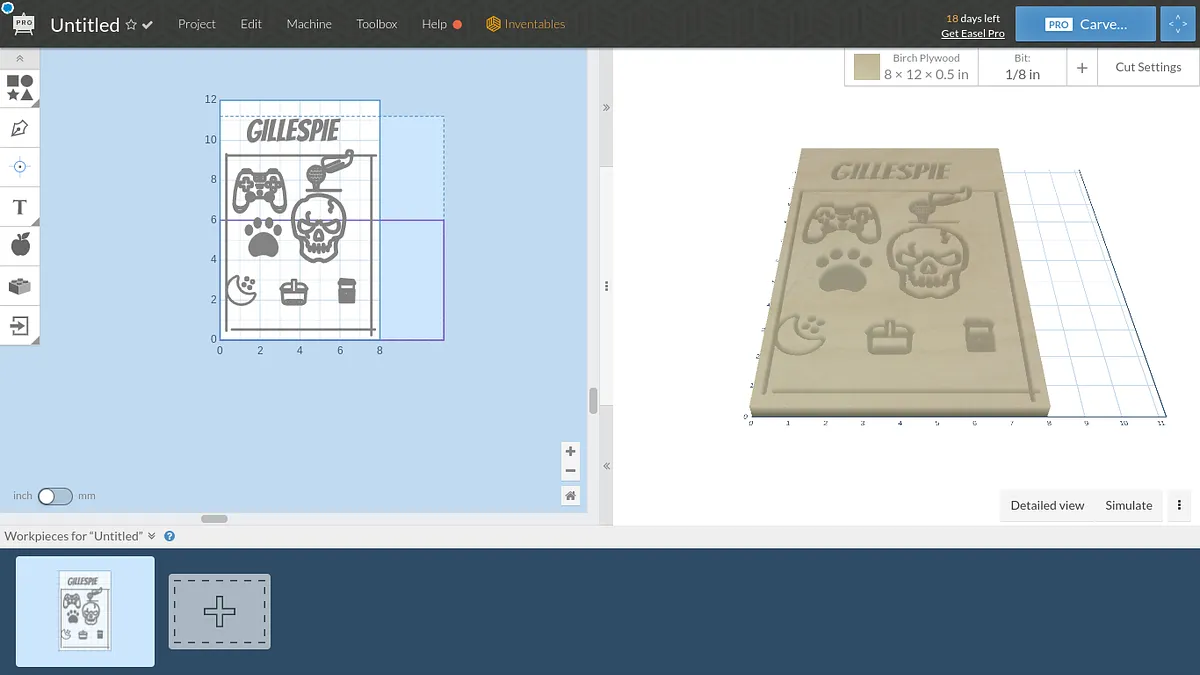Expand the Workpieces for Untitled chevron
Screen dimensions: 1200x675
point(152,536)
